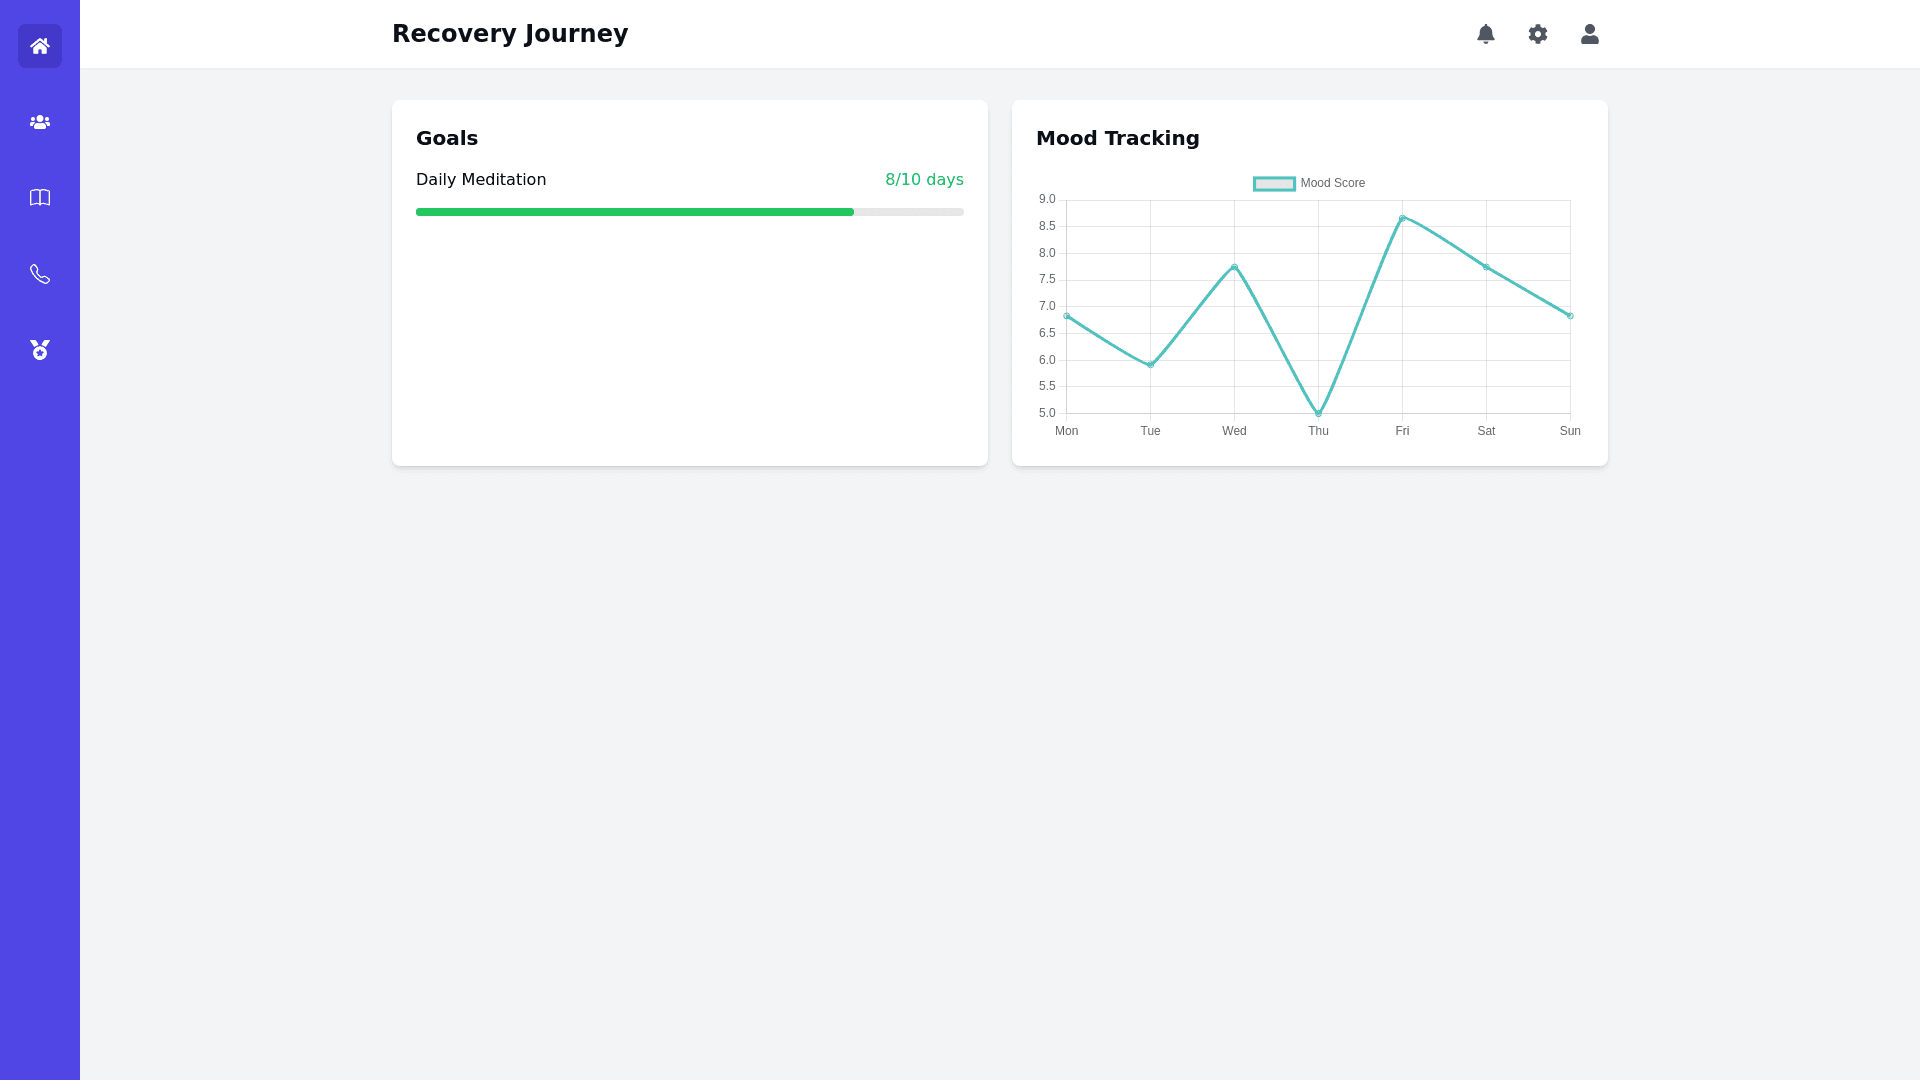Click the phone contact sidebar icon
This screenshot has height=1080, width=1920.
(40, 274)
